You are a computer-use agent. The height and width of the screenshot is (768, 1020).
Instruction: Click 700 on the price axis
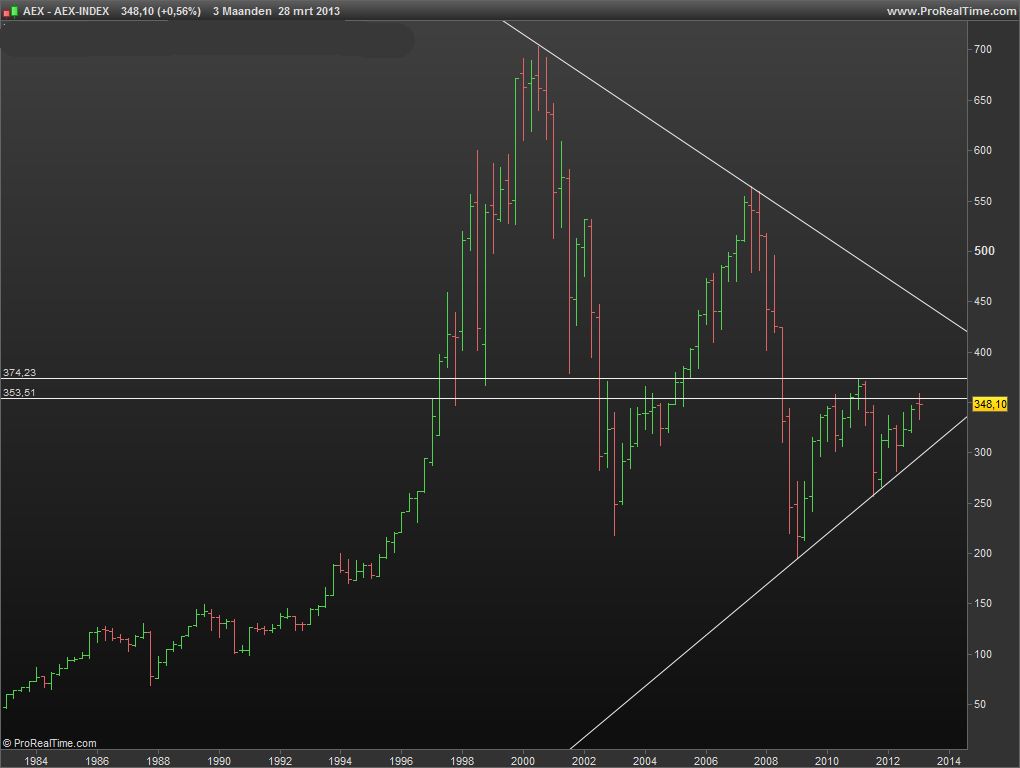pyautogui.click(x=983, y=49)
